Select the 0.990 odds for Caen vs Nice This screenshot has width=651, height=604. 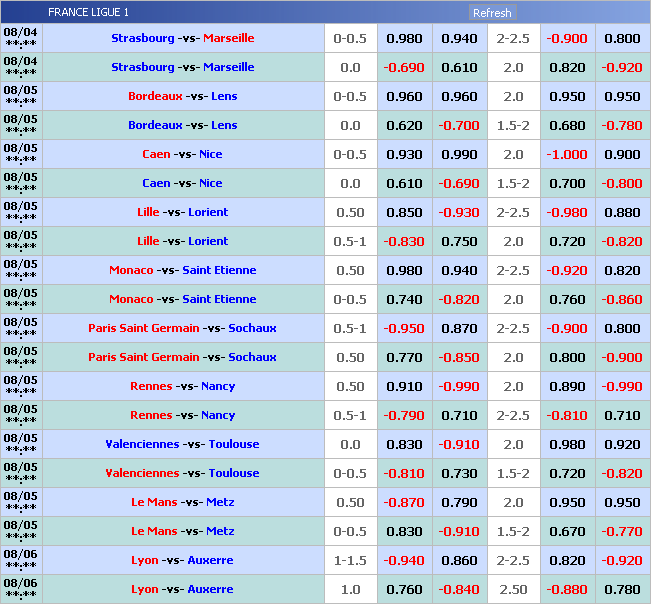459,155
